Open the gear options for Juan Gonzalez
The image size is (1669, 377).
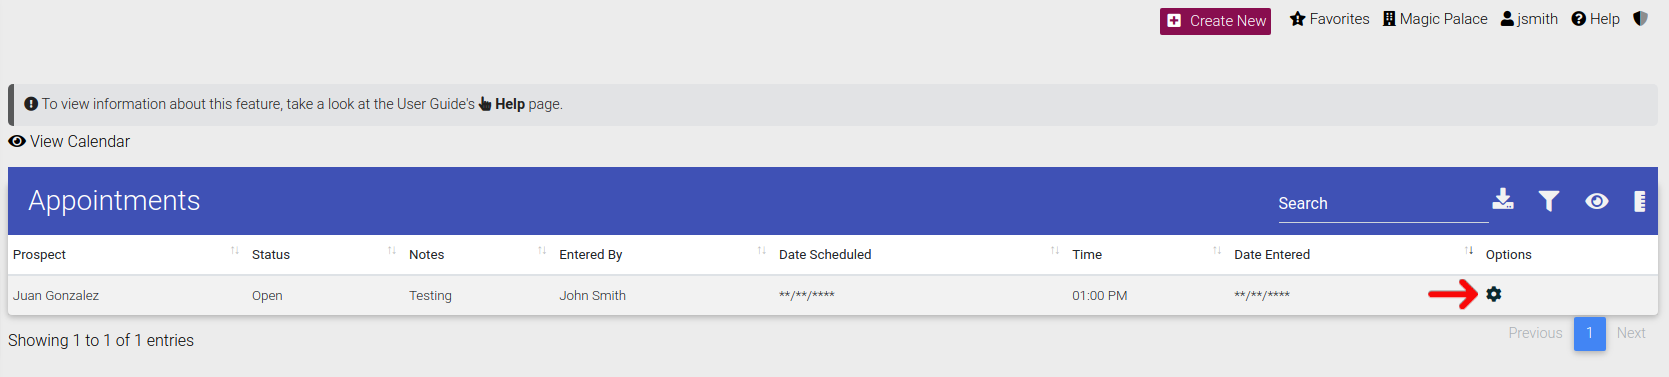point(1494,294)
